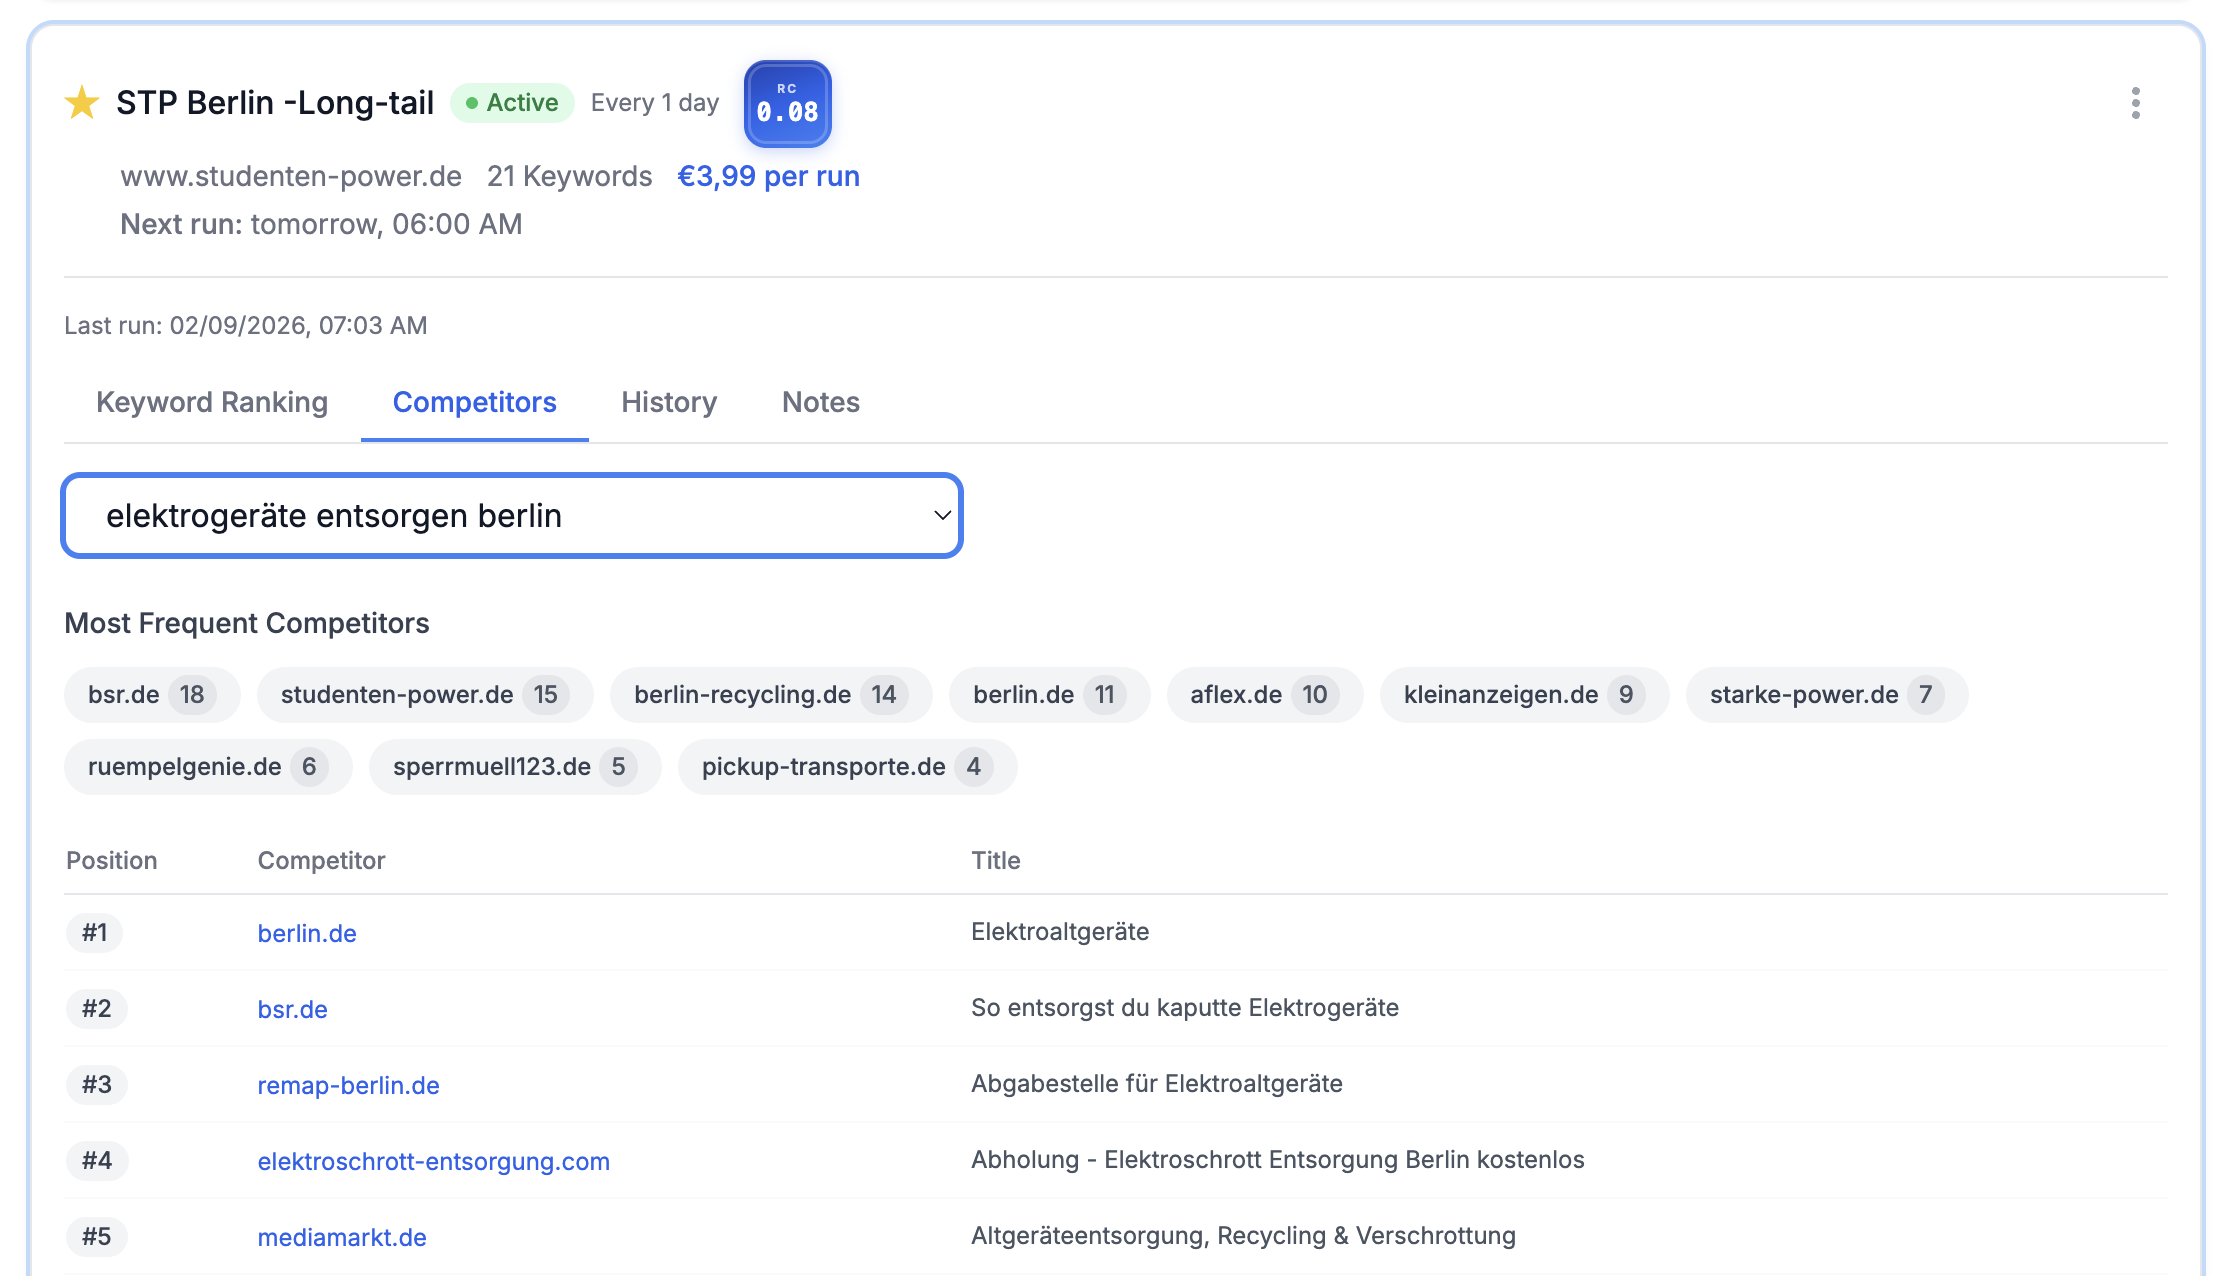Image resolution: width=2216 pixels, height=1276 pixels.
Task: Open mediamarkt.de at position 5
Action: point(341,1237)
